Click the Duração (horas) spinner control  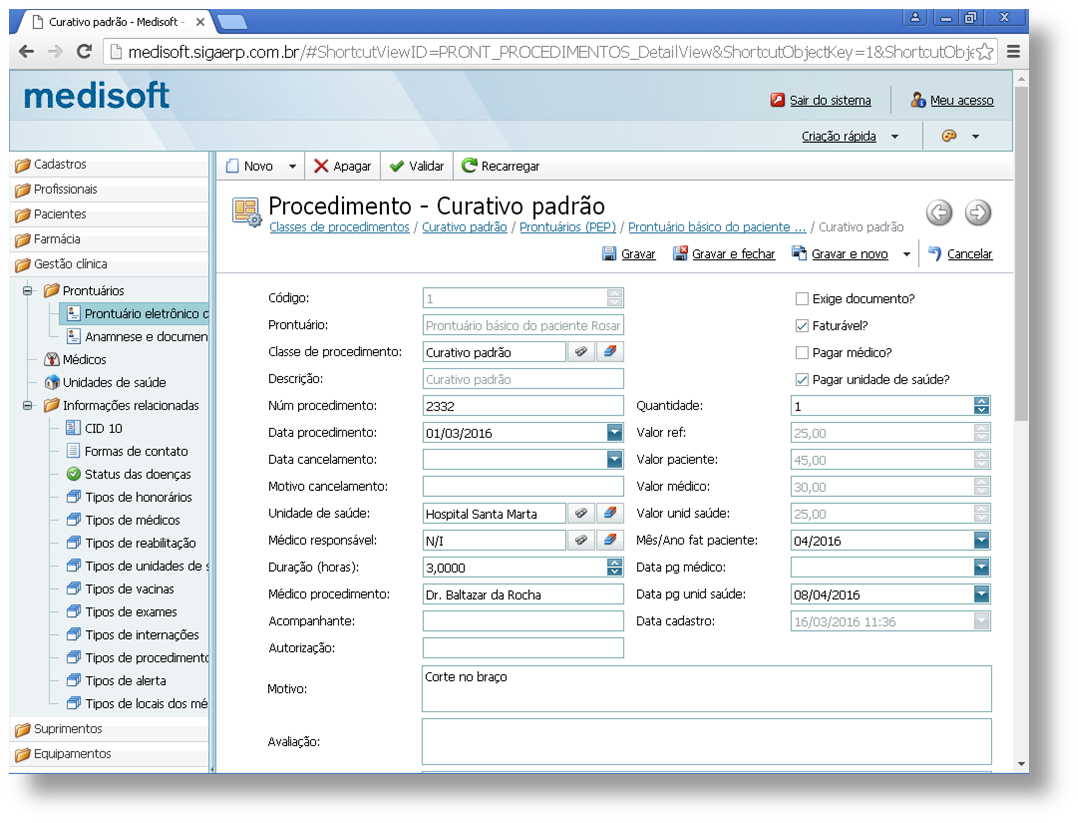pyautogui.click(x=615, y=567)
